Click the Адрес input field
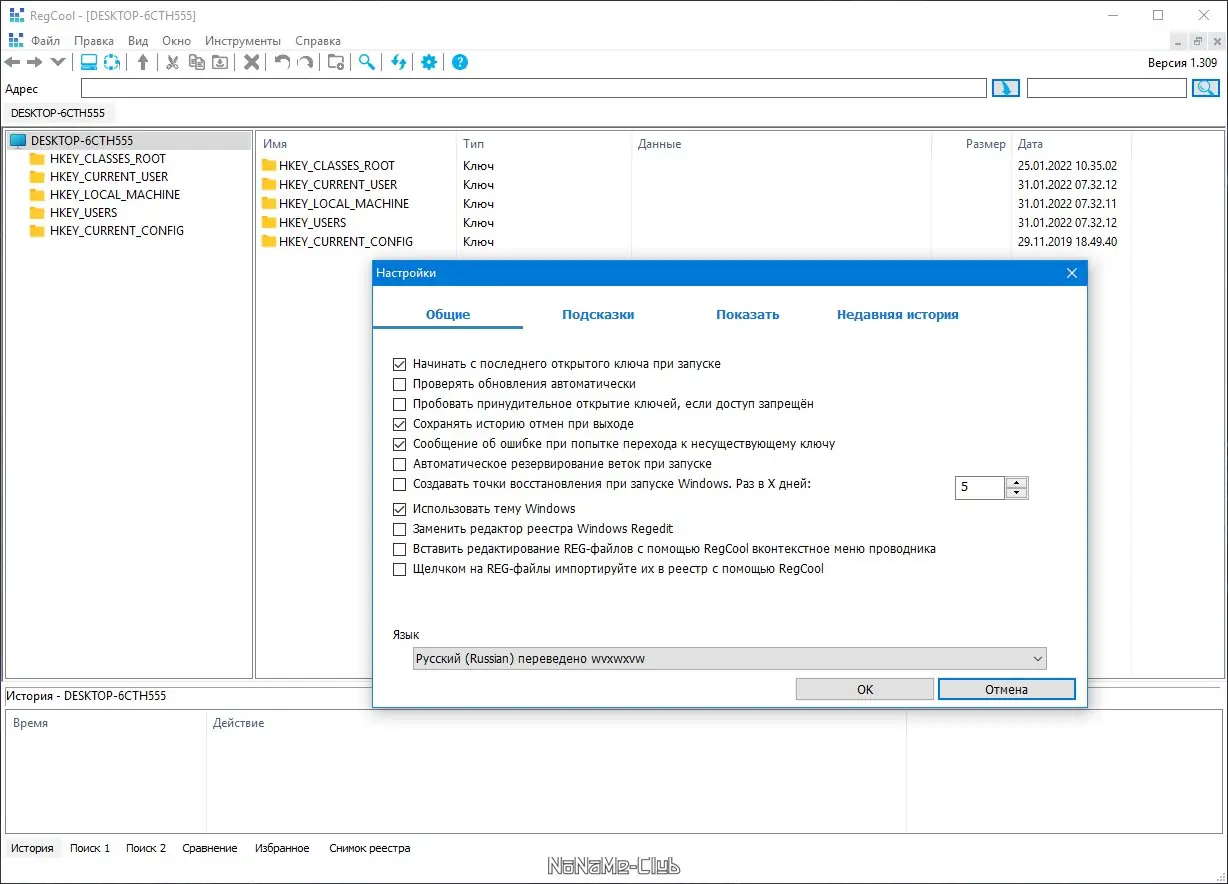The image size is (1228, 884). pyautogui.click(x=534, y=88)
